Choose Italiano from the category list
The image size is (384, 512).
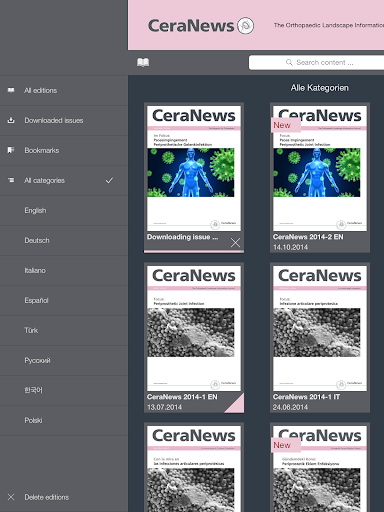[64, 271]
